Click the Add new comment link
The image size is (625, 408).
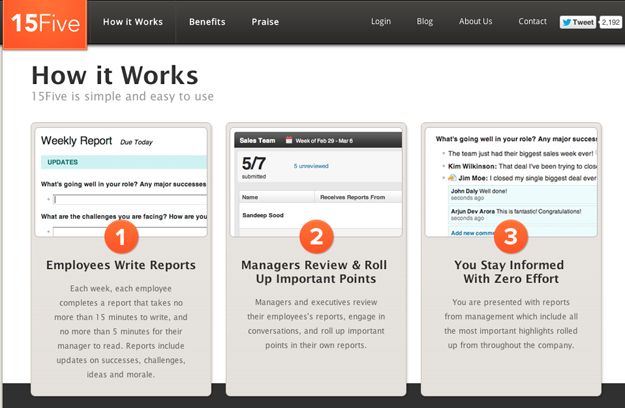[472, 233]
